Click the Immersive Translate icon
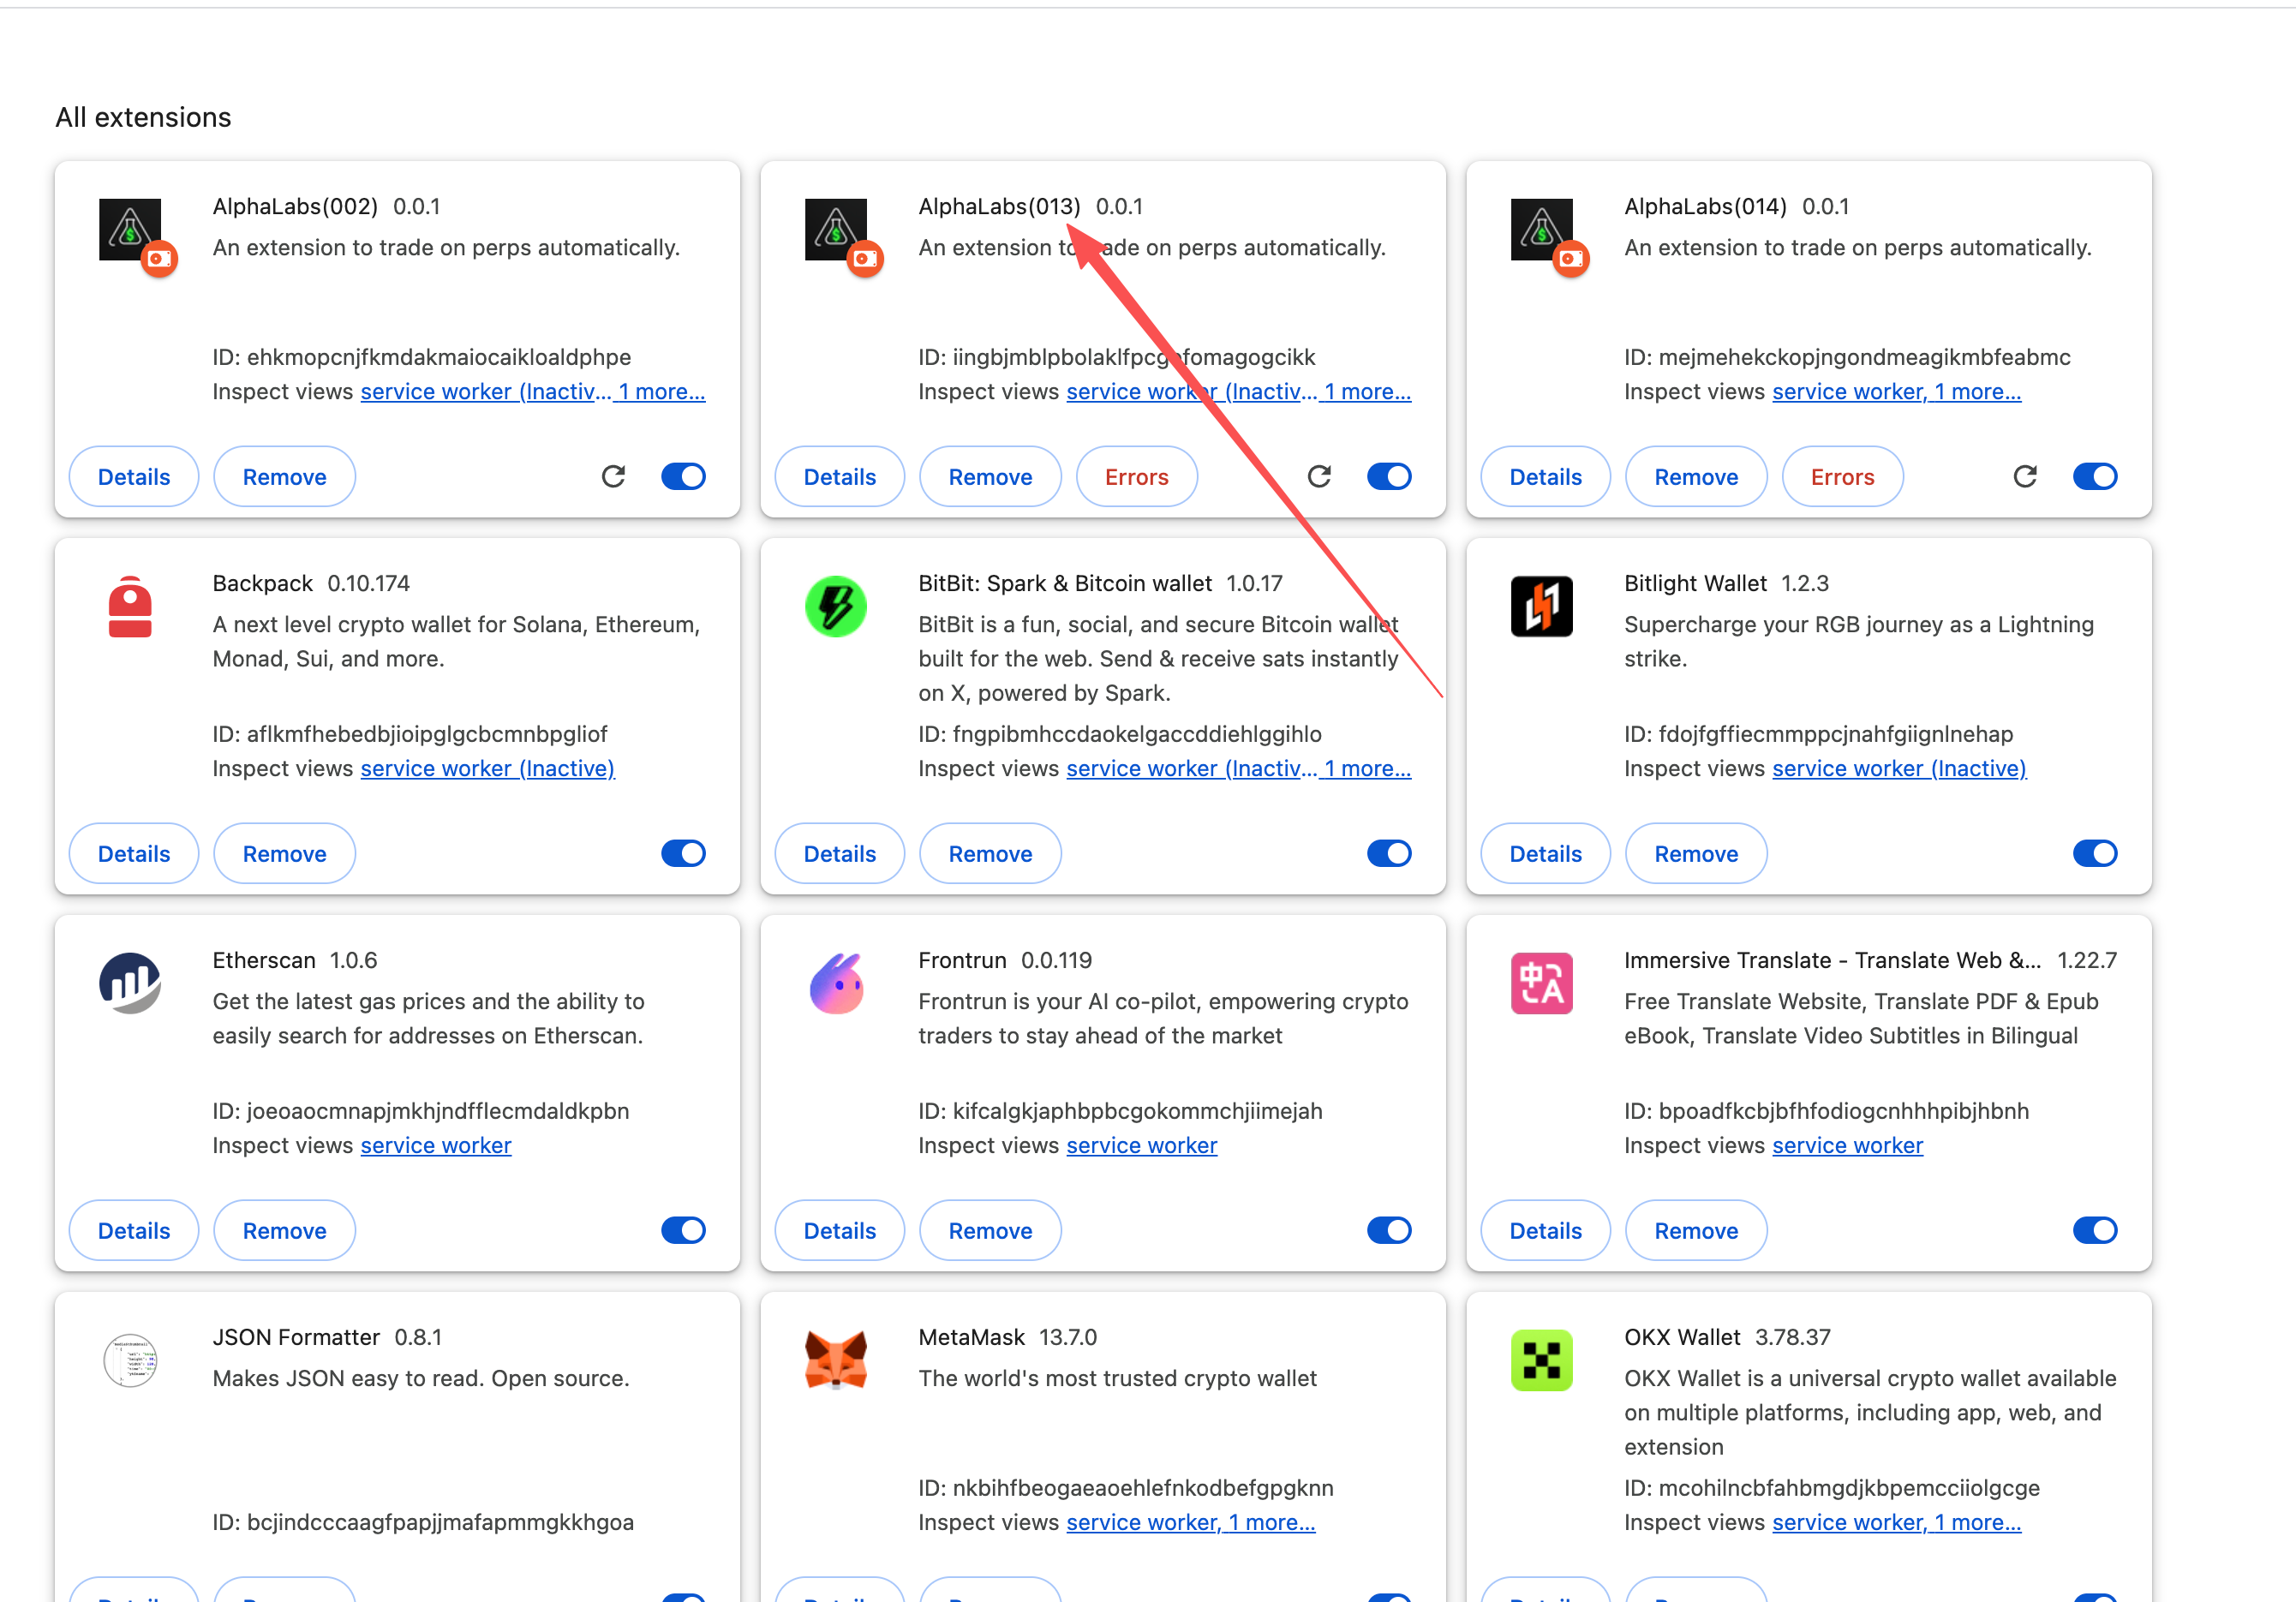The image size is (2296, 1602). tap(1541, 983)
